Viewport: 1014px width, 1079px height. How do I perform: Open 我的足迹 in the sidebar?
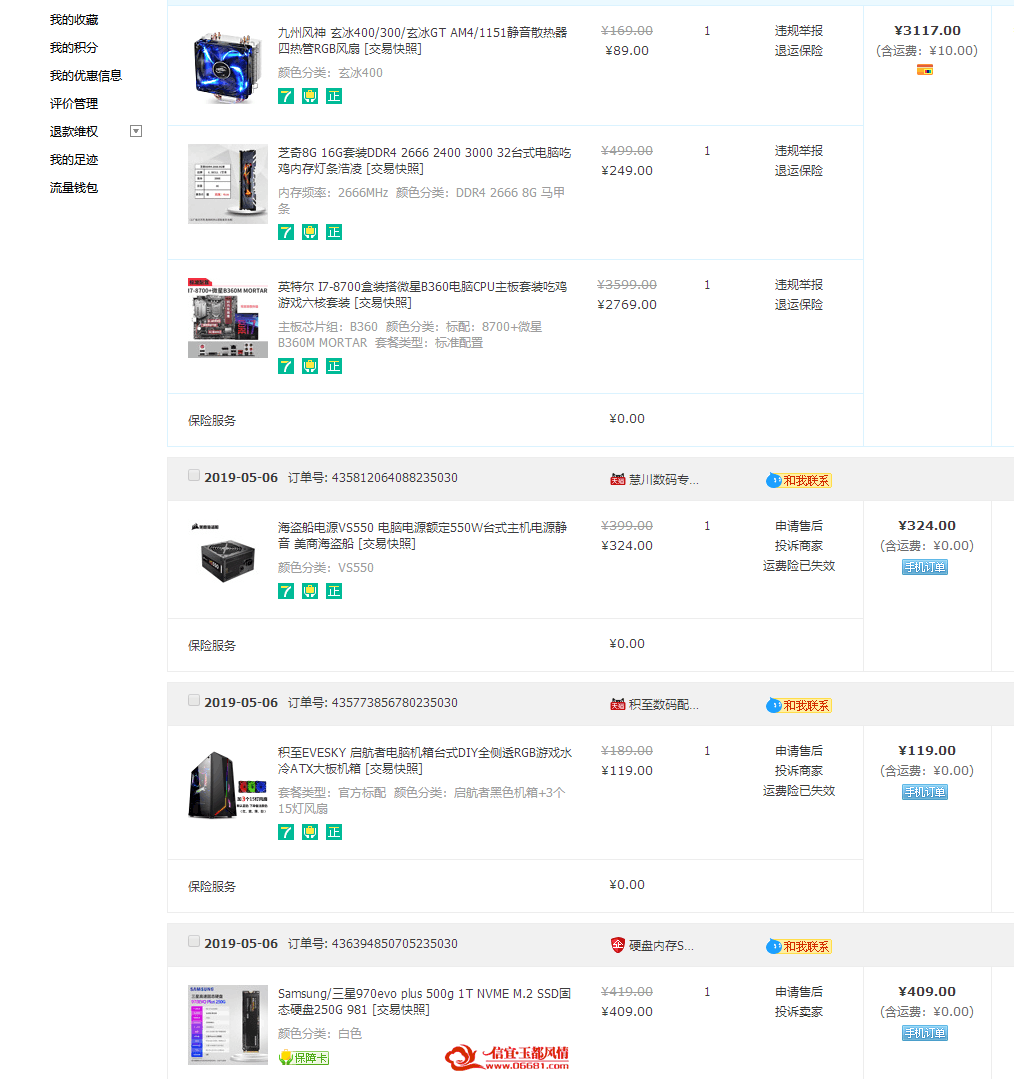(x=74, y=160)
